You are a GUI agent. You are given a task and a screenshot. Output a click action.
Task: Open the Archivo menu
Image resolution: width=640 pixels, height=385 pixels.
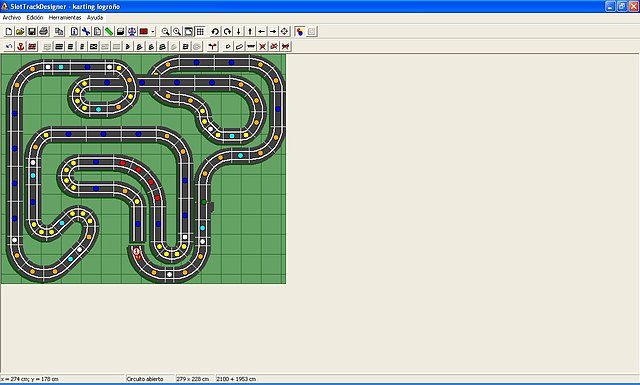tap(12, 18)
